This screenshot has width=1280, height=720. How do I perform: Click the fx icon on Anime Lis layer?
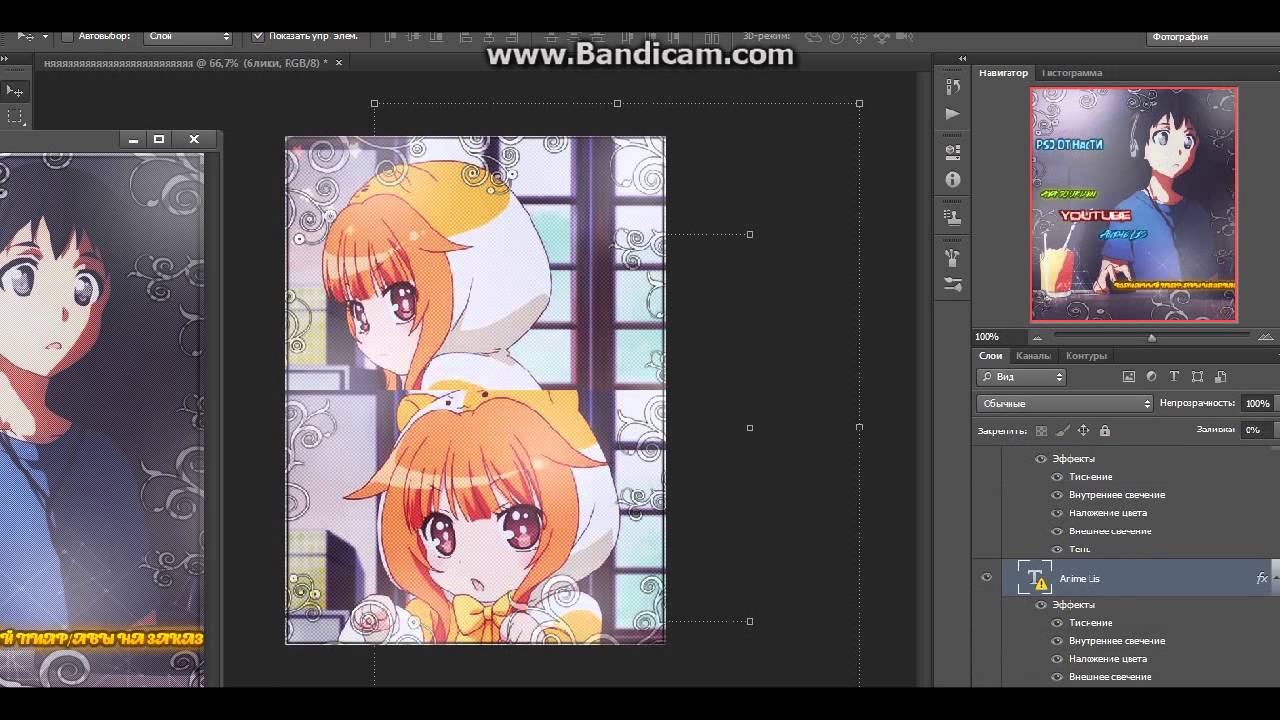point(1262,578)
